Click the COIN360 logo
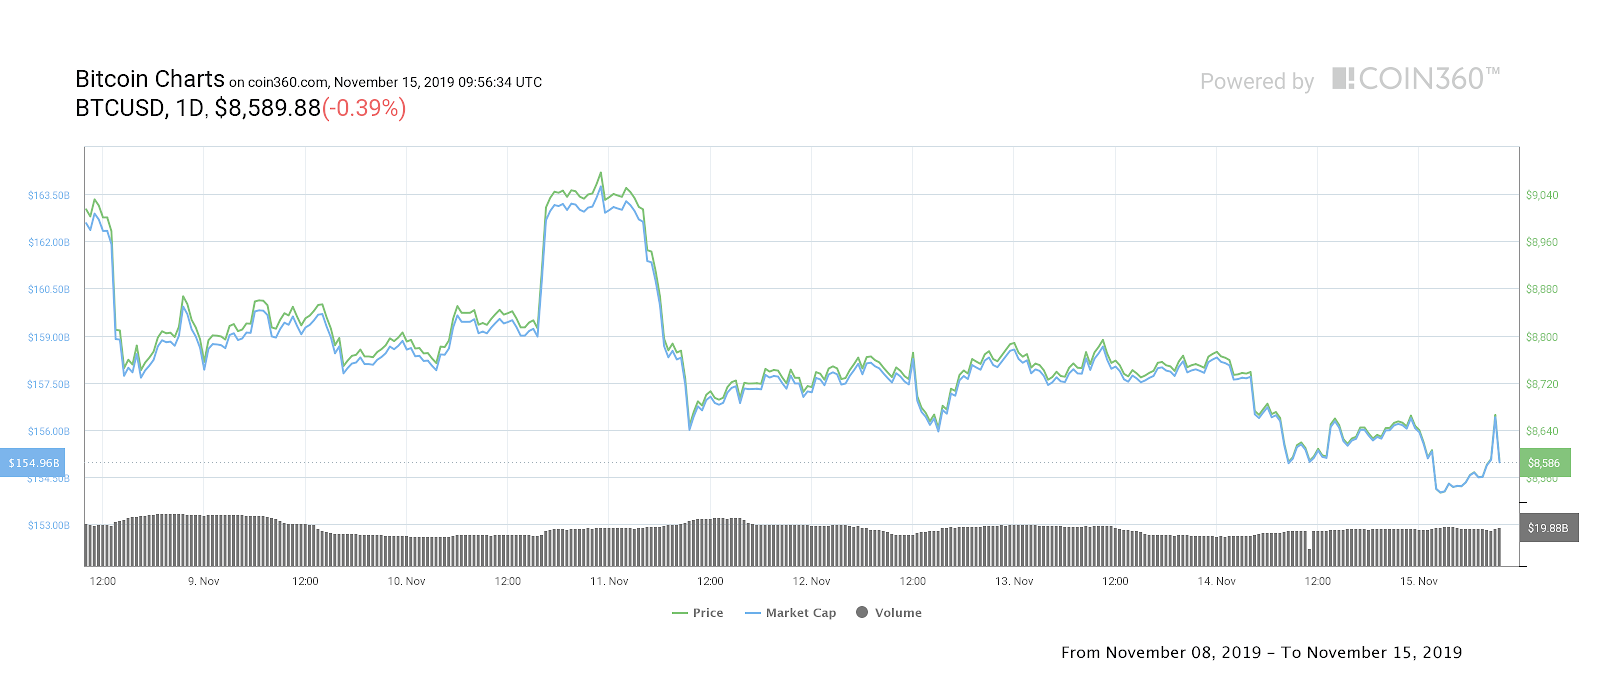The image size is (1600, 700). 1416,79
